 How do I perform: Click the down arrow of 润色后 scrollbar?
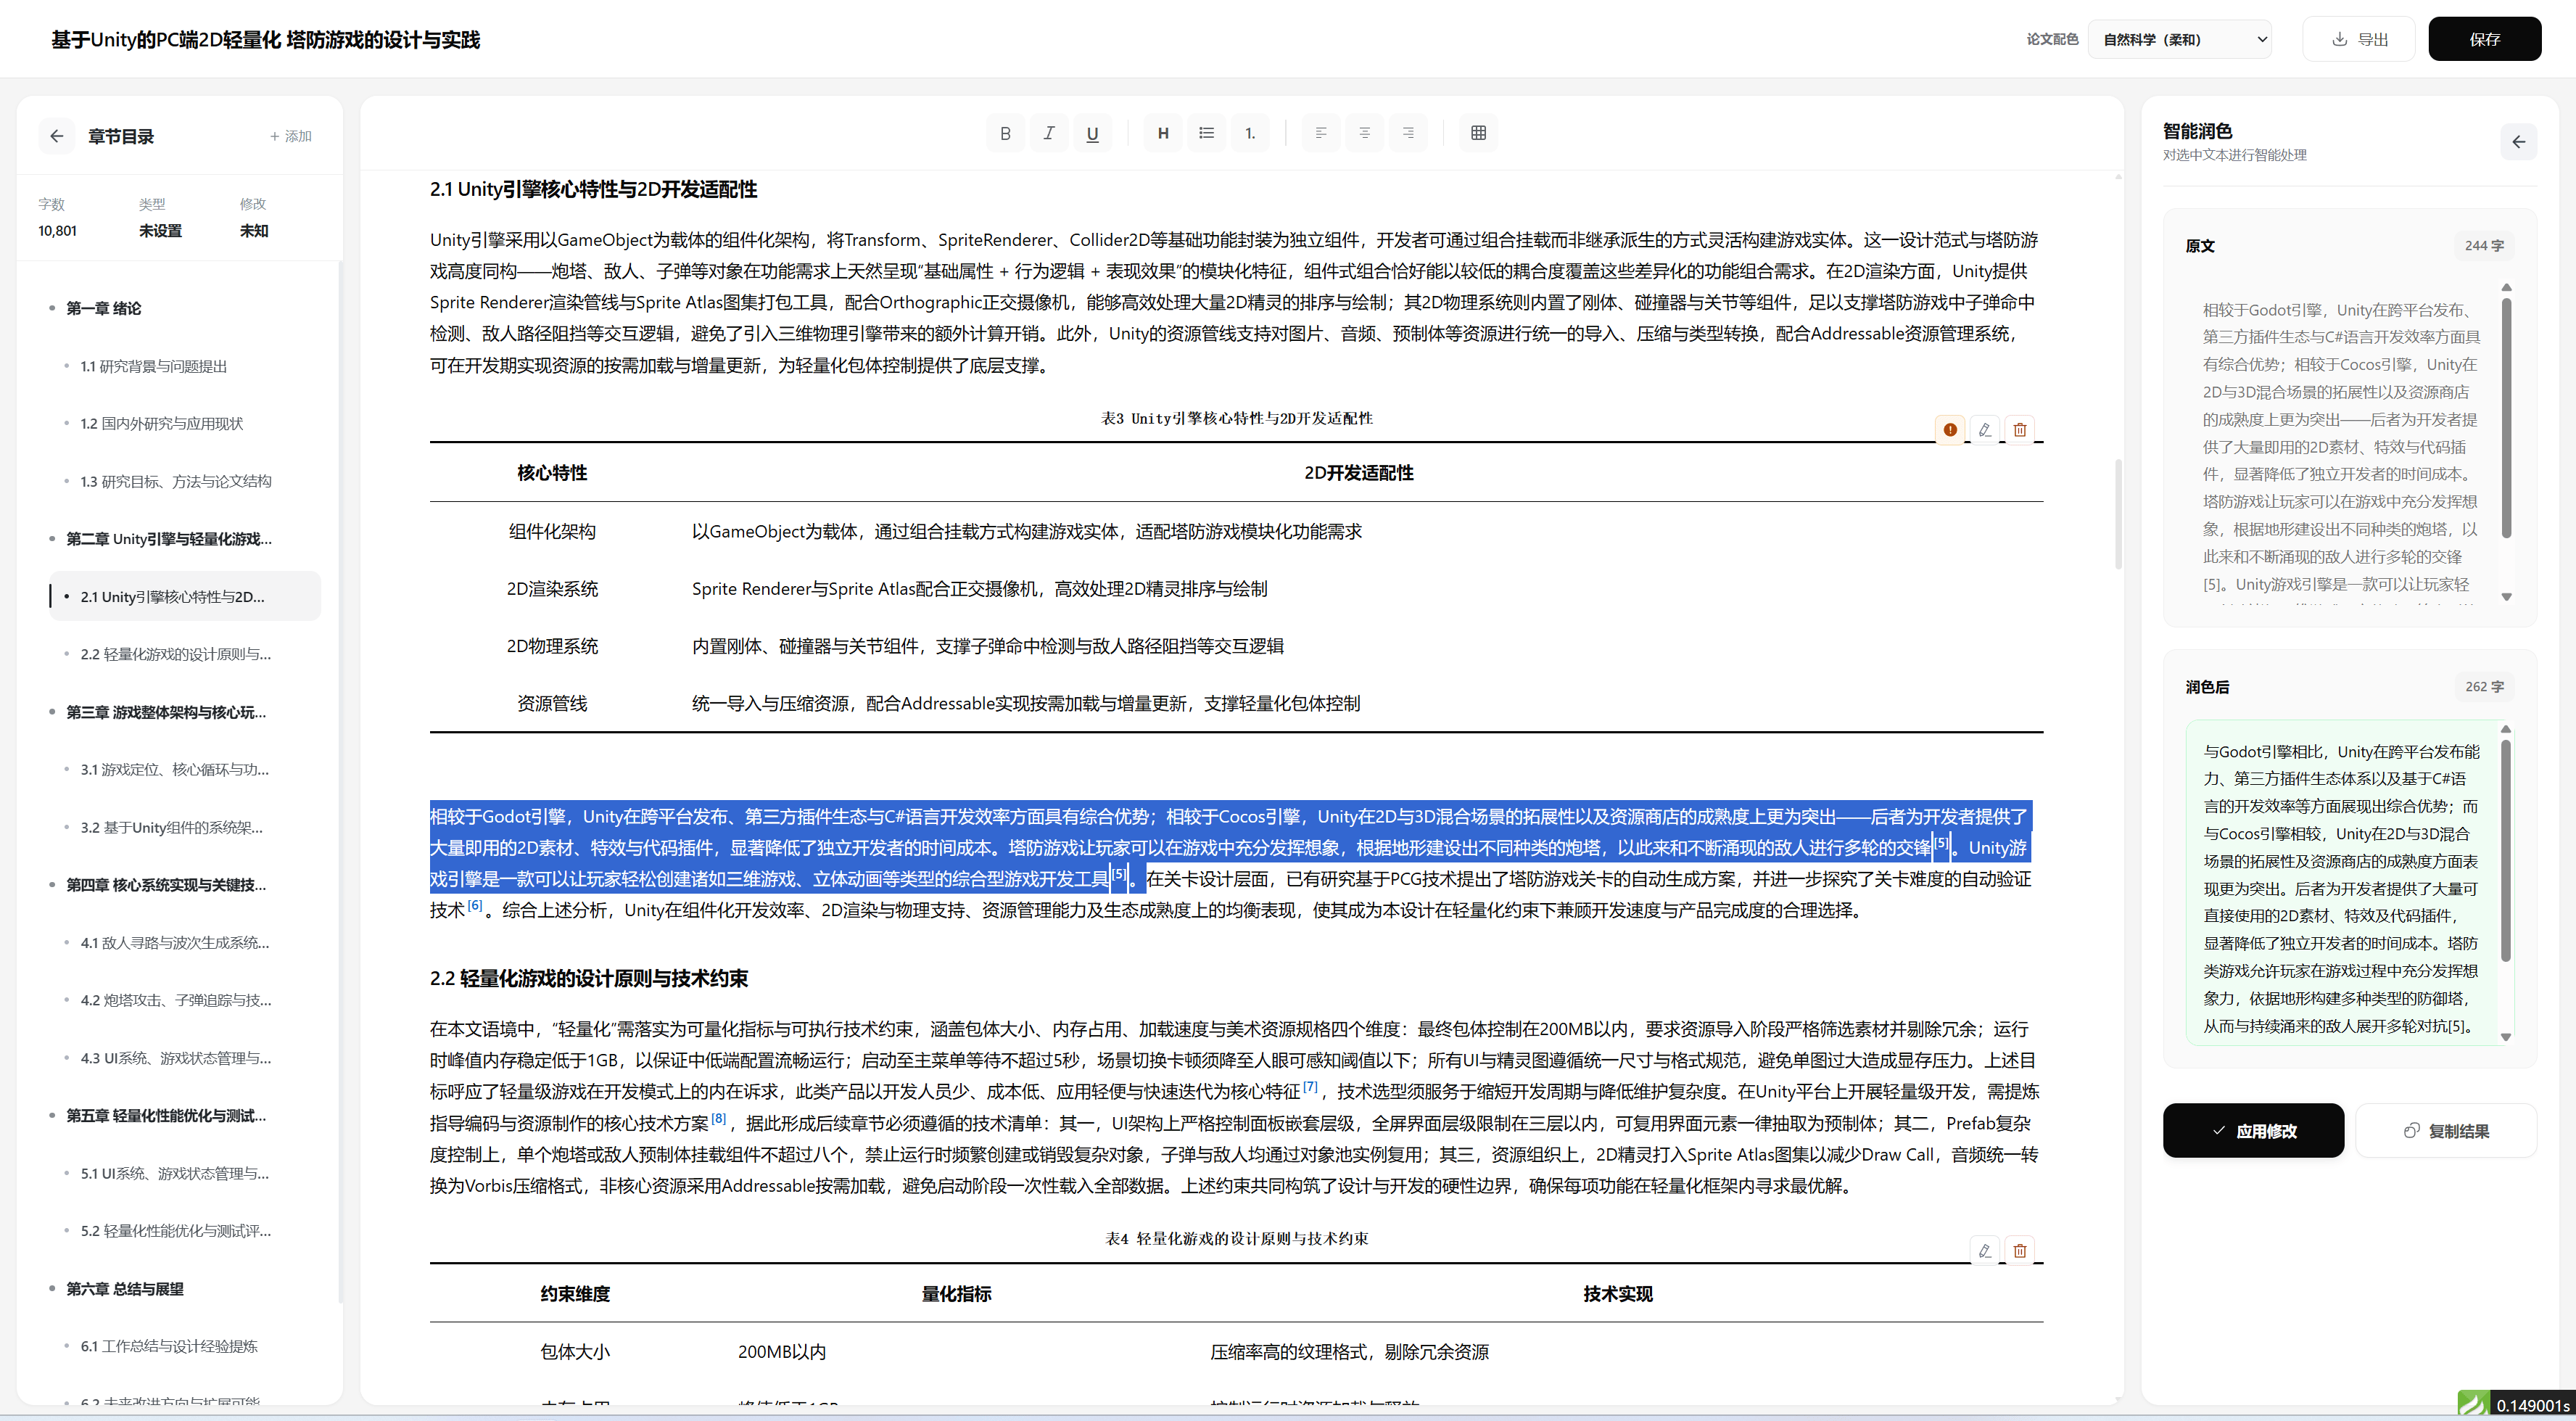pos(2507,1037)
